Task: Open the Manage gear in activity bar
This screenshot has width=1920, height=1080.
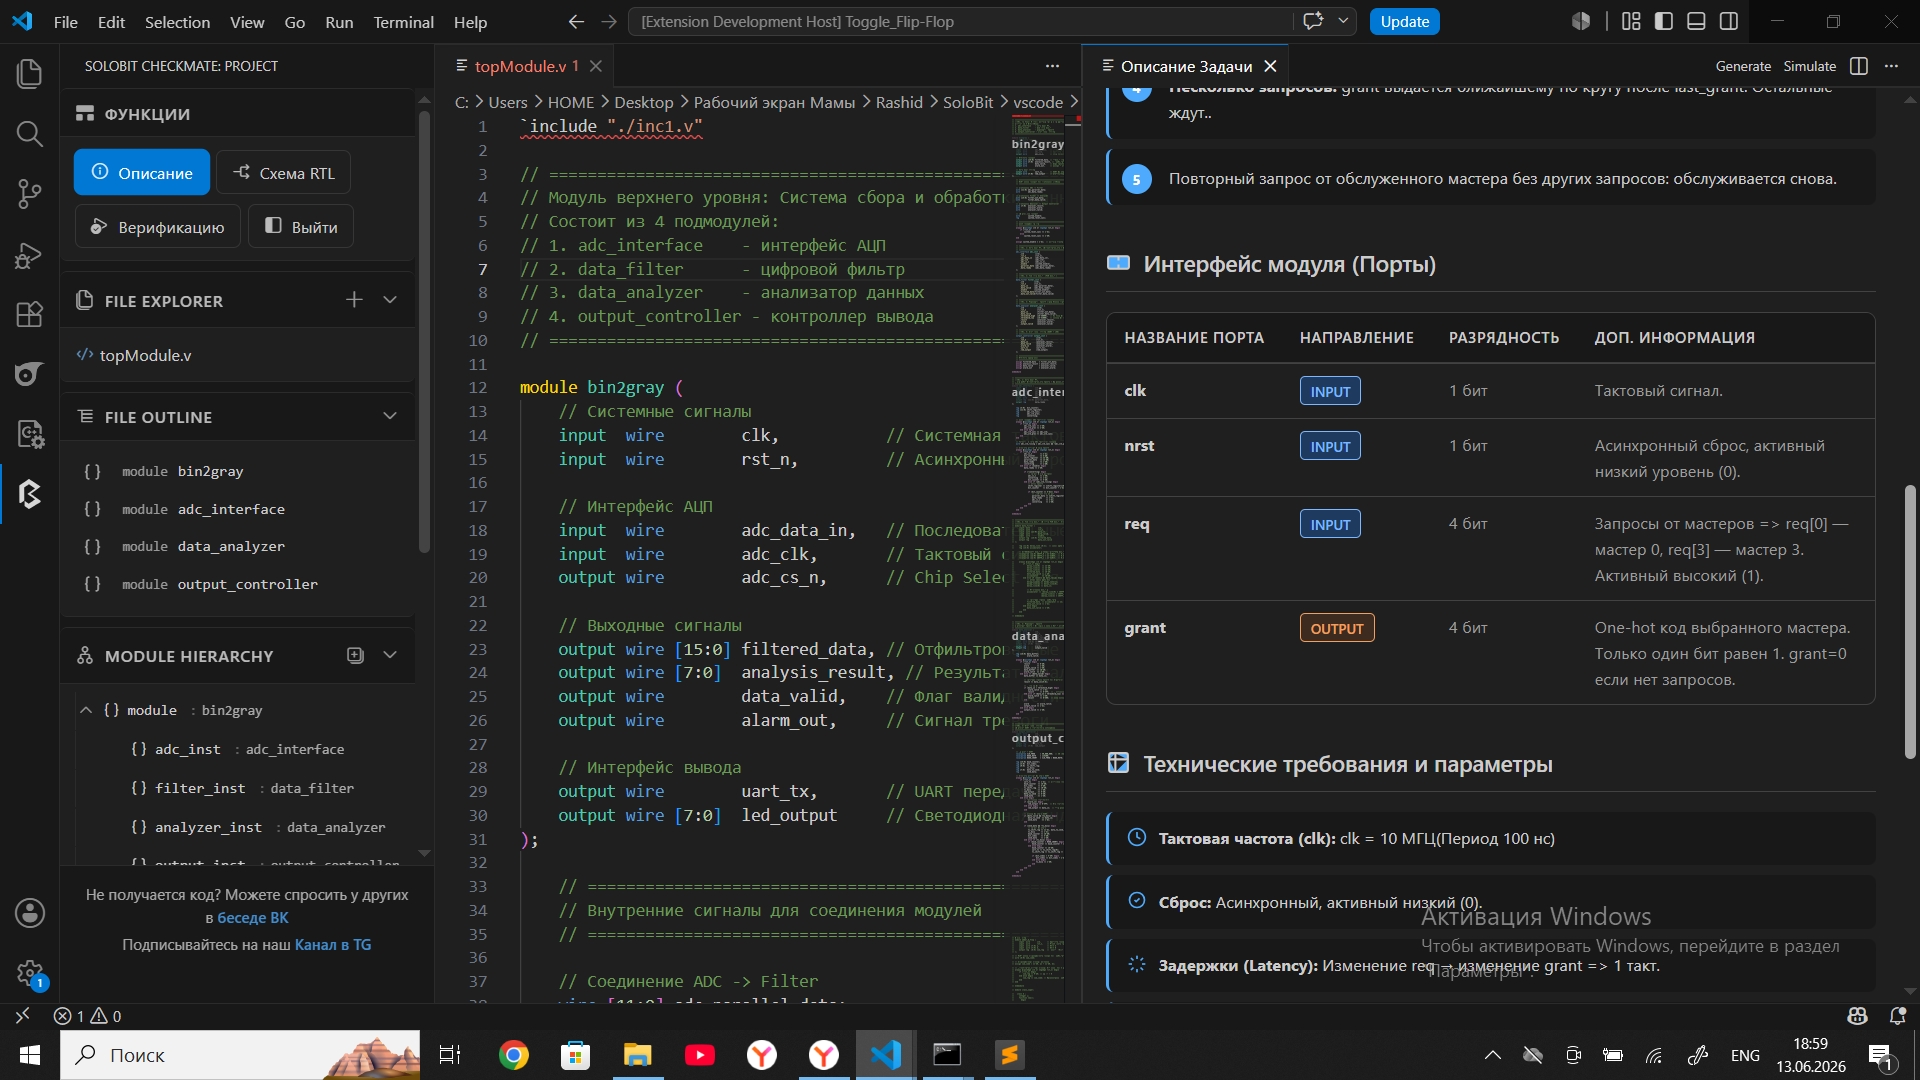Action: click(29, 972)
